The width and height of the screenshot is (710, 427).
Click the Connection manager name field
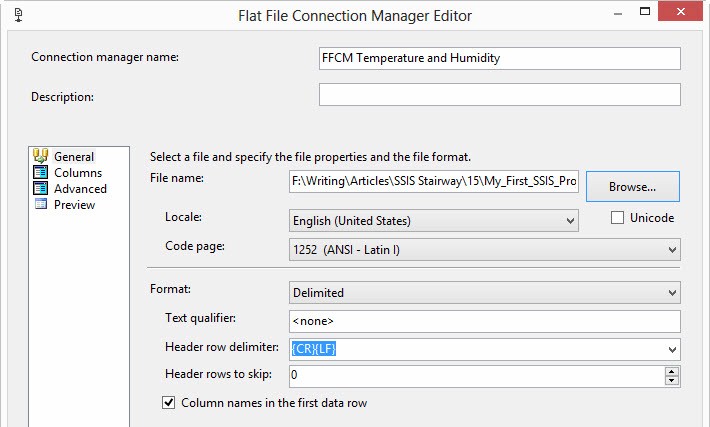pos(499,58)
